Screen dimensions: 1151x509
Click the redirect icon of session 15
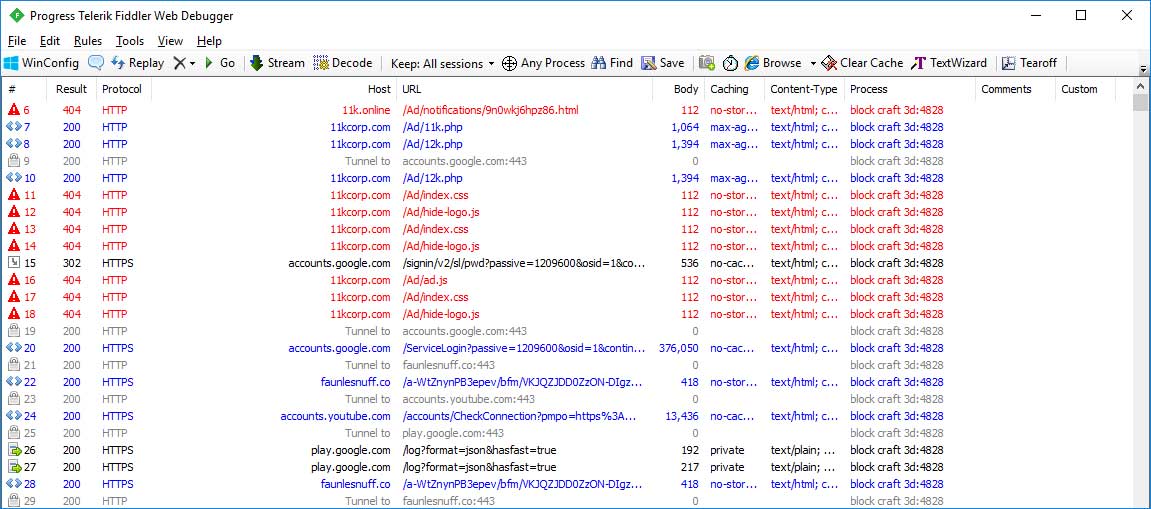14,263
